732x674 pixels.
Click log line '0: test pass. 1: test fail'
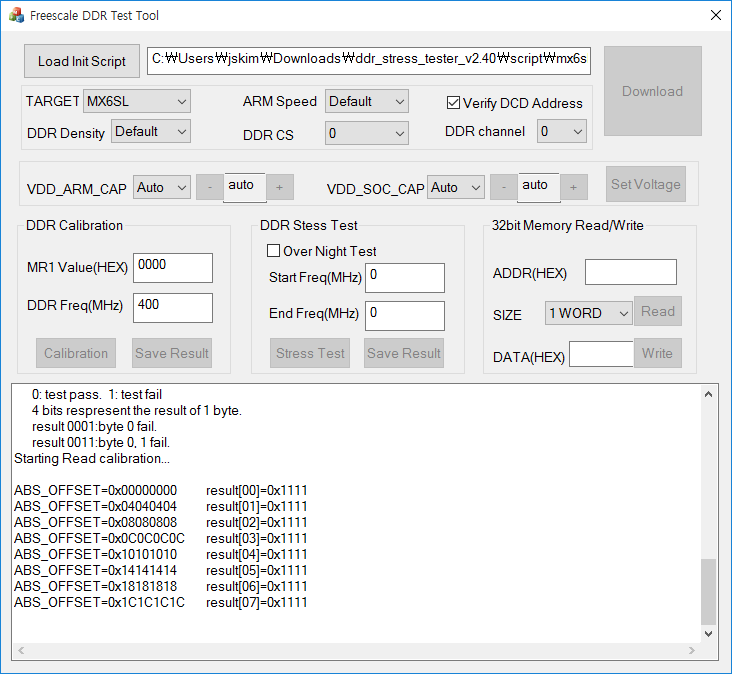97,394
